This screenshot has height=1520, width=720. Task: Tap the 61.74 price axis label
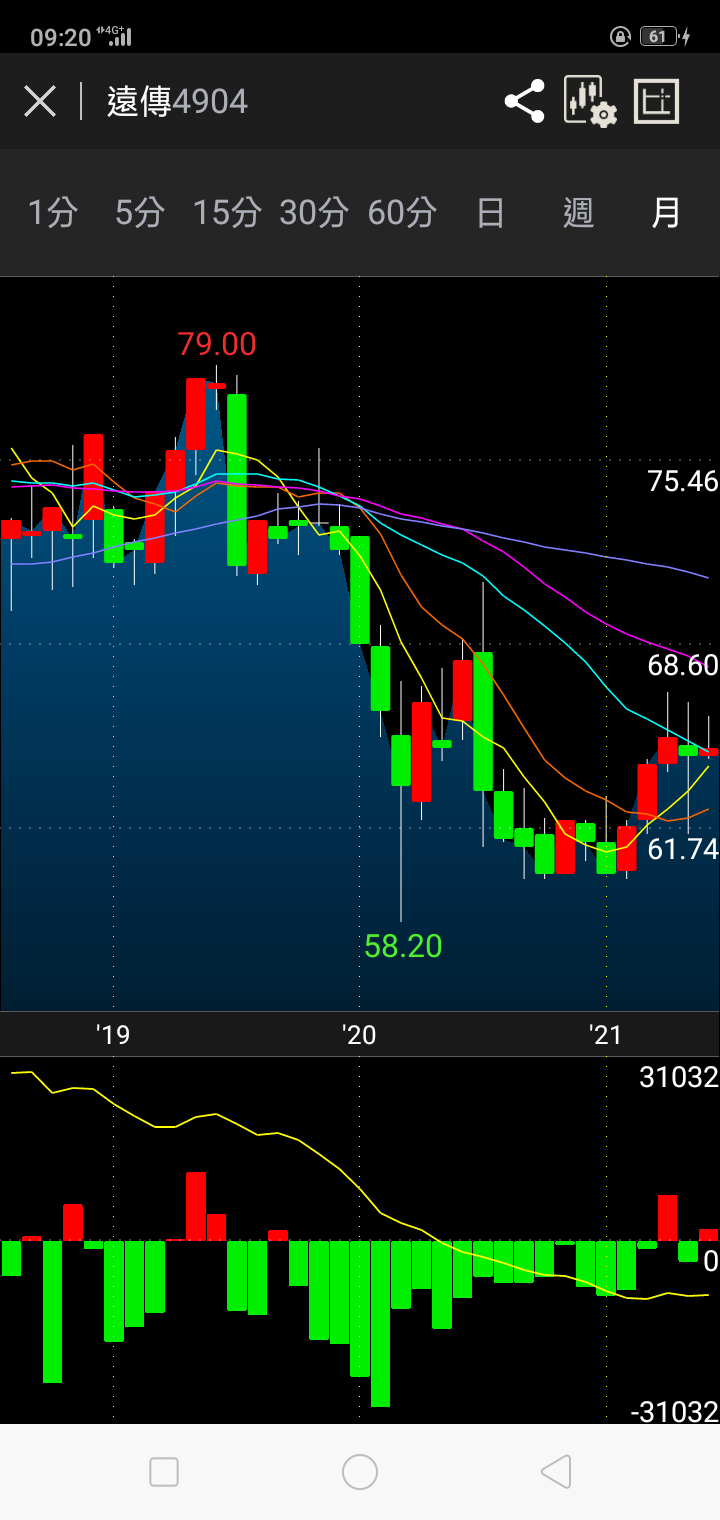pos(683,849)
